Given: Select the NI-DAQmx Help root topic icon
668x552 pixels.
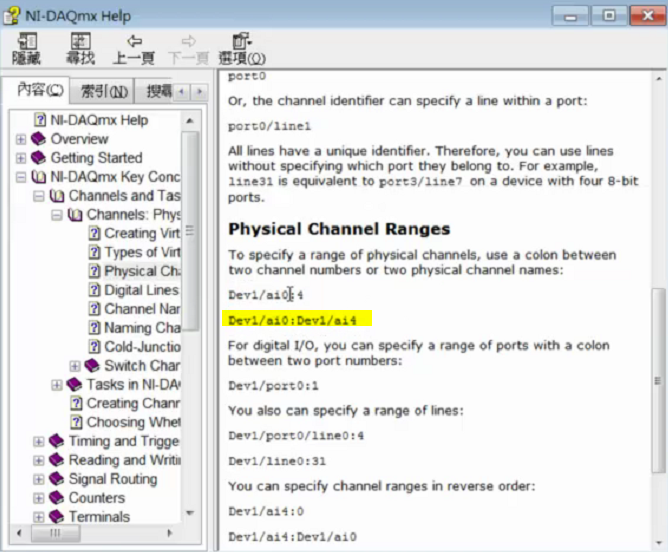Looking at the screenshot, I should [40, 120].
